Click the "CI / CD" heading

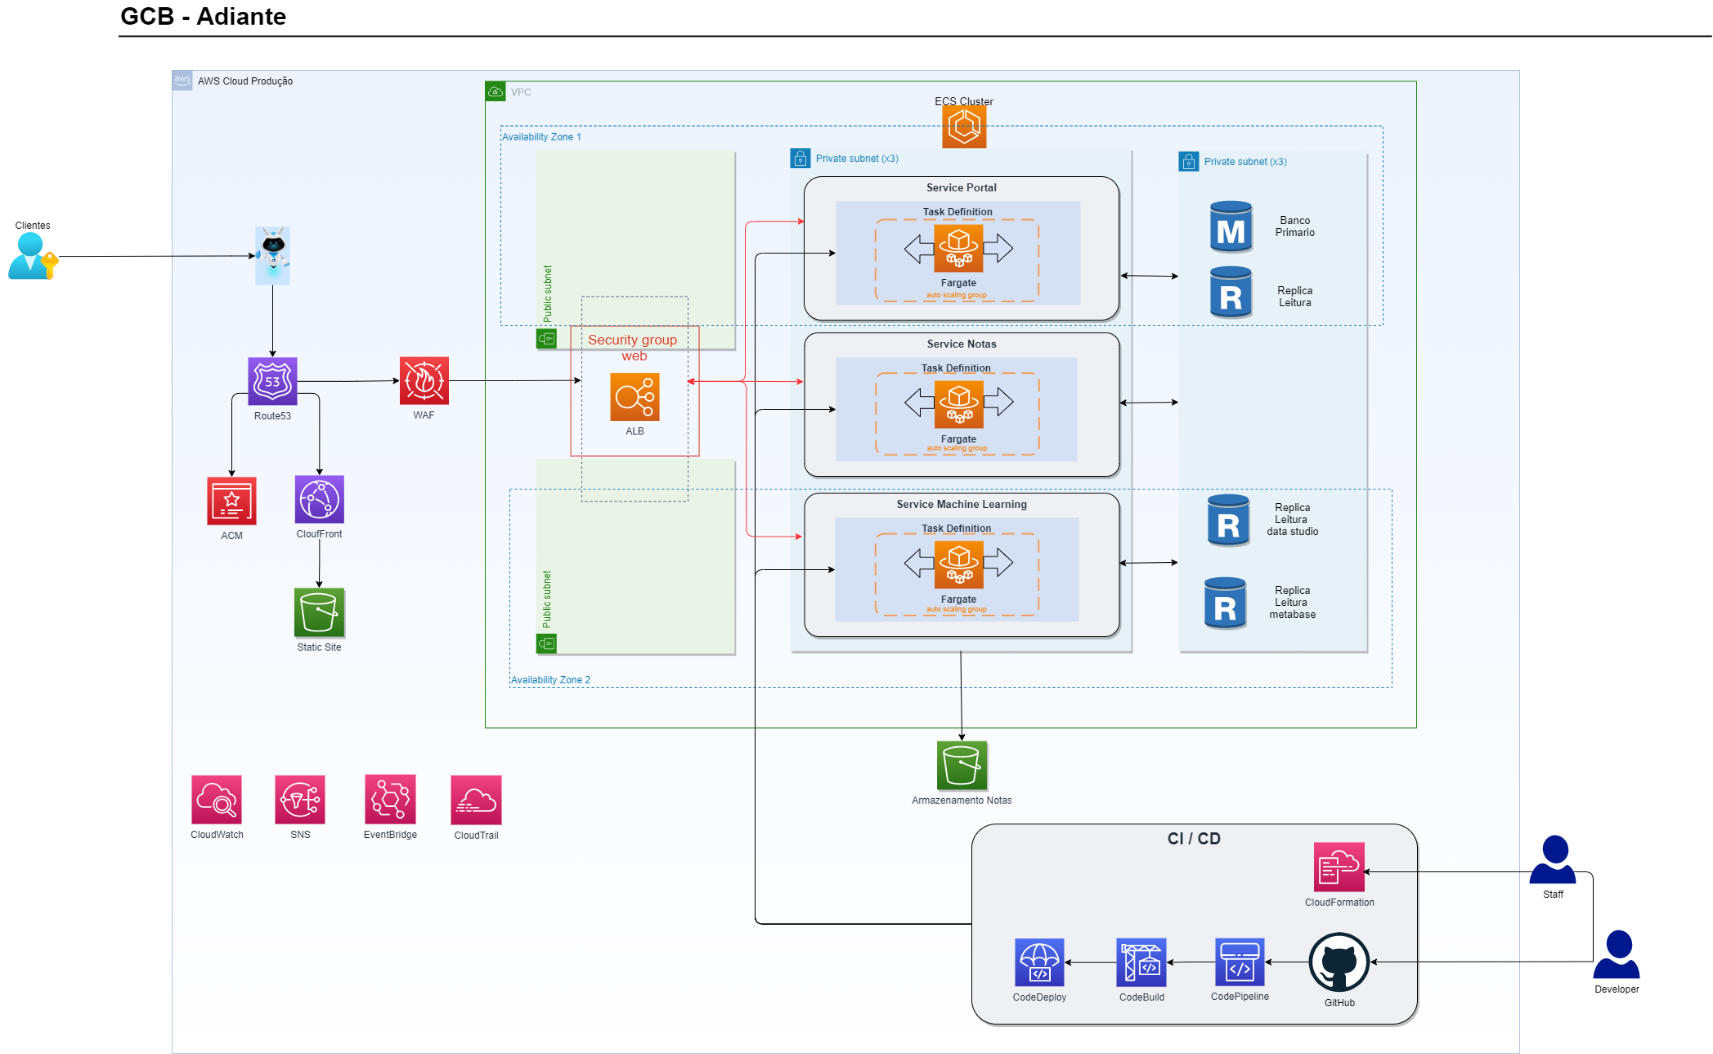[x=1194, y=839]
